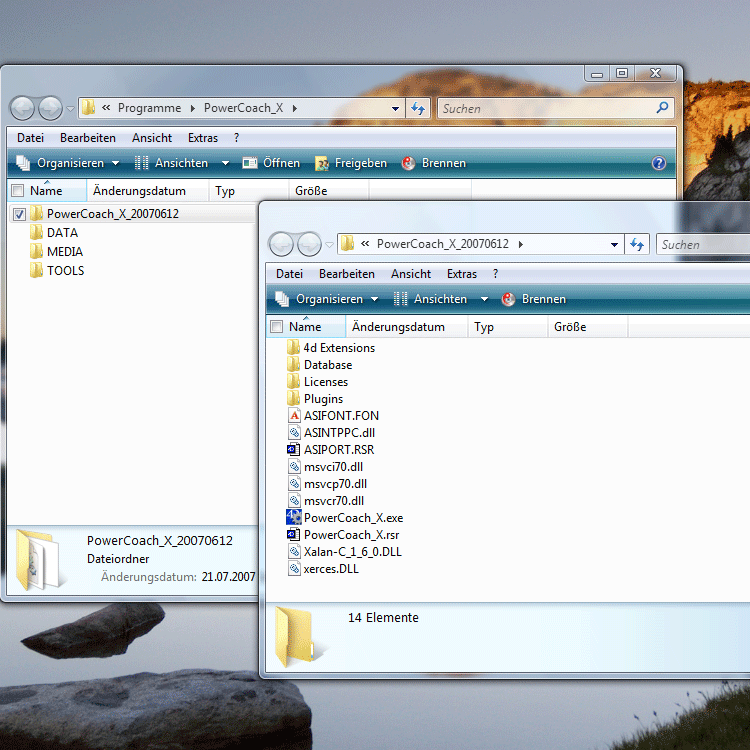Select the 4d Extensions folder
The image size is (750, 750).
(x=331, y=348)
